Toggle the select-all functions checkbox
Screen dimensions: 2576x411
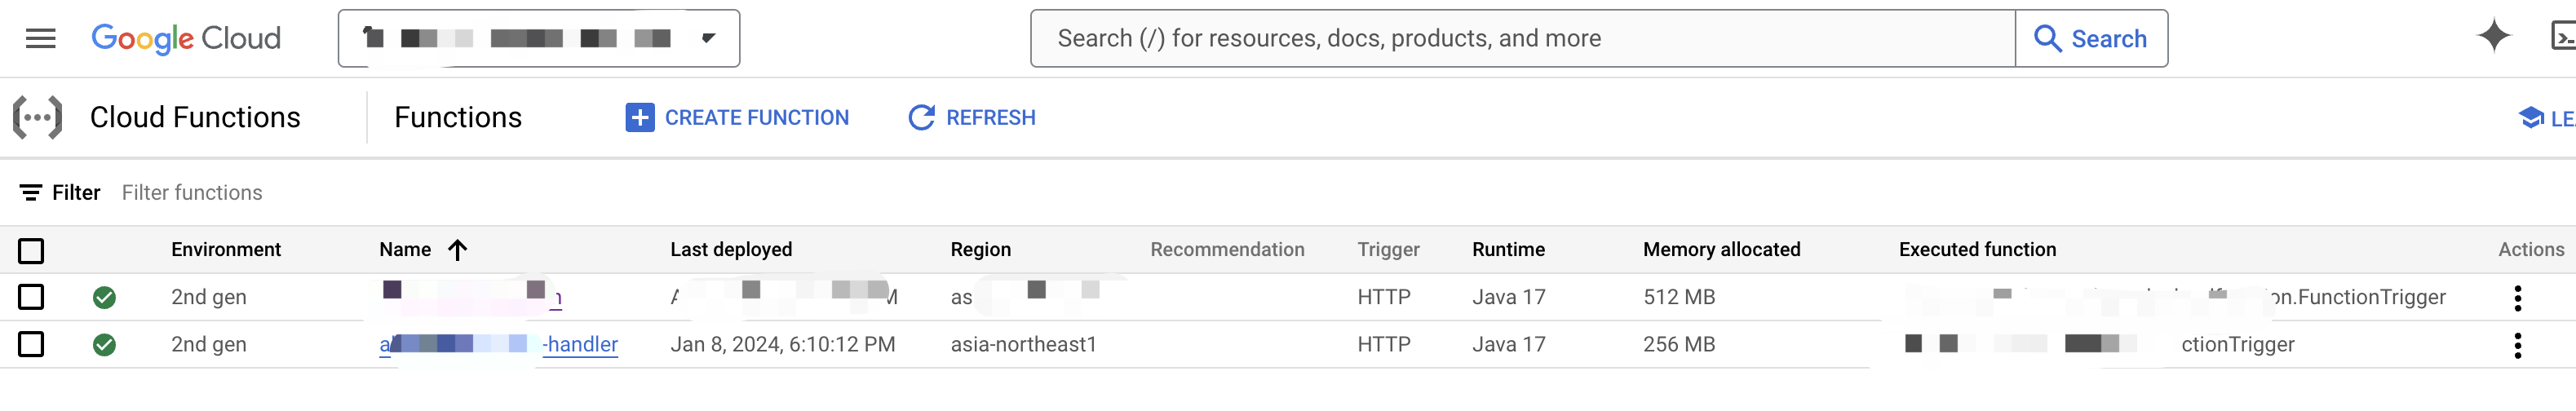[x=32, y=251]
